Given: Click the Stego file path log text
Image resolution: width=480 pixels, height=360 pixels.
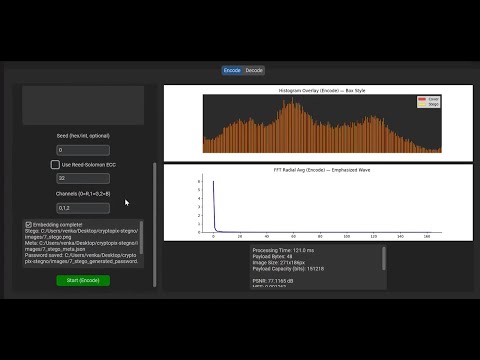Looking at the screenshot, I should (x=81, y=234).
